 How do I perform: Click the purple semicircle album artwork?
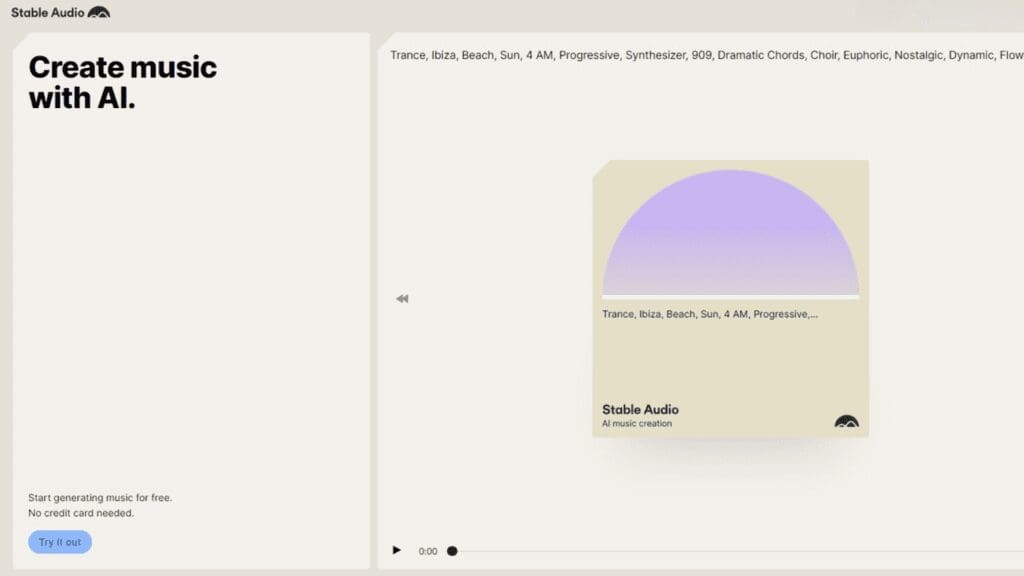coord(730,232)
